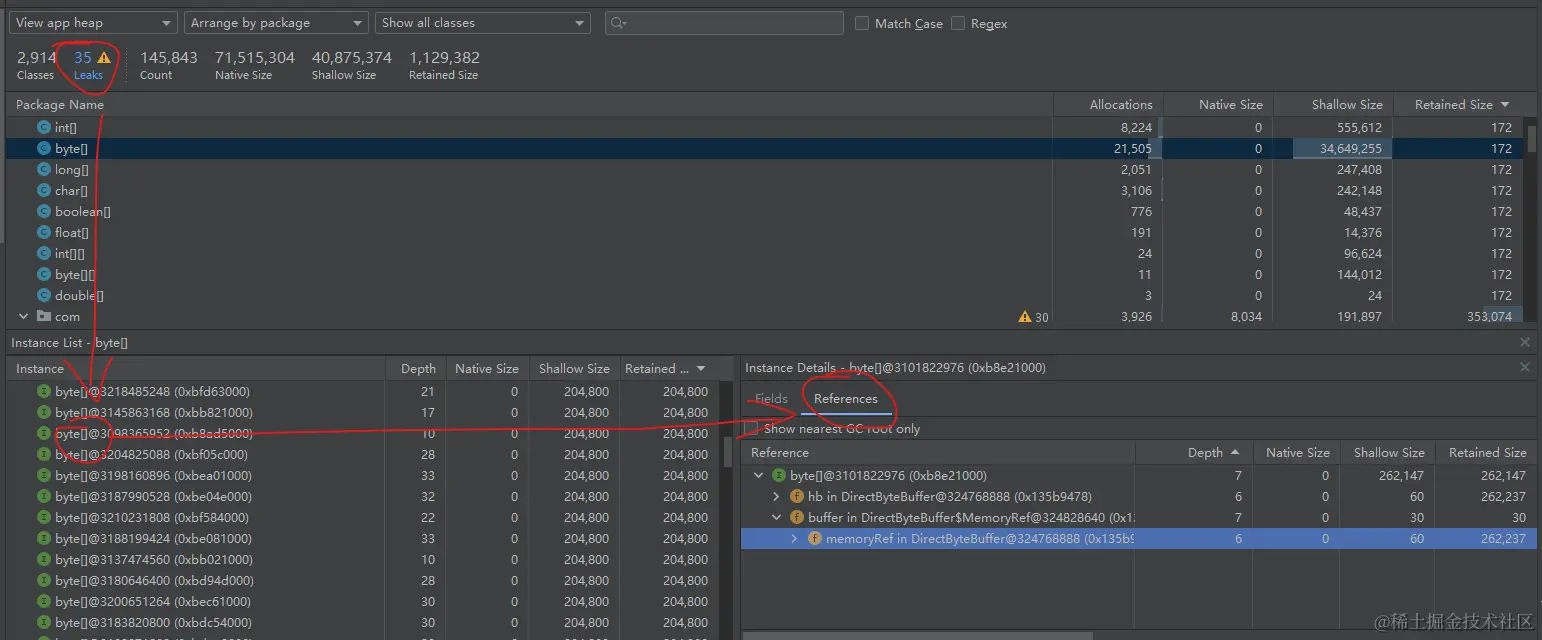The height and width of the screenshot is (640, 1542).
Task: Open the View app heap dropdown
Action: tap(93, 23)
